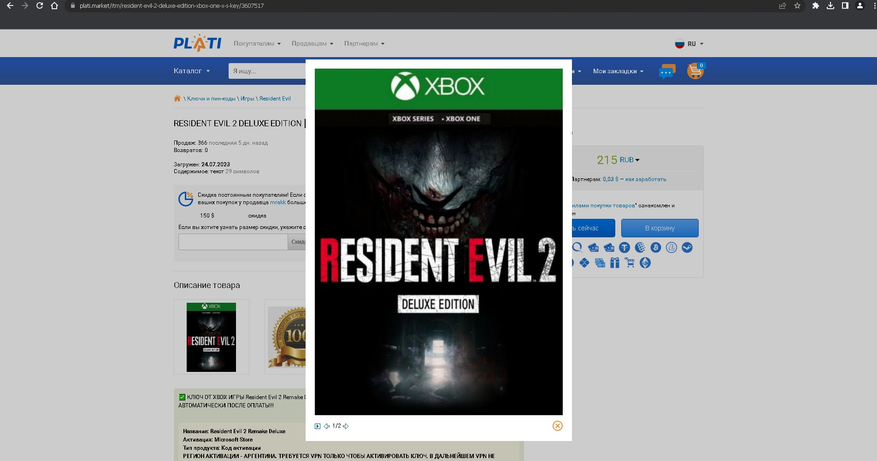Expand the Продавцам menu
Viewport: 877px width, 461px height.
pos(312,43)
